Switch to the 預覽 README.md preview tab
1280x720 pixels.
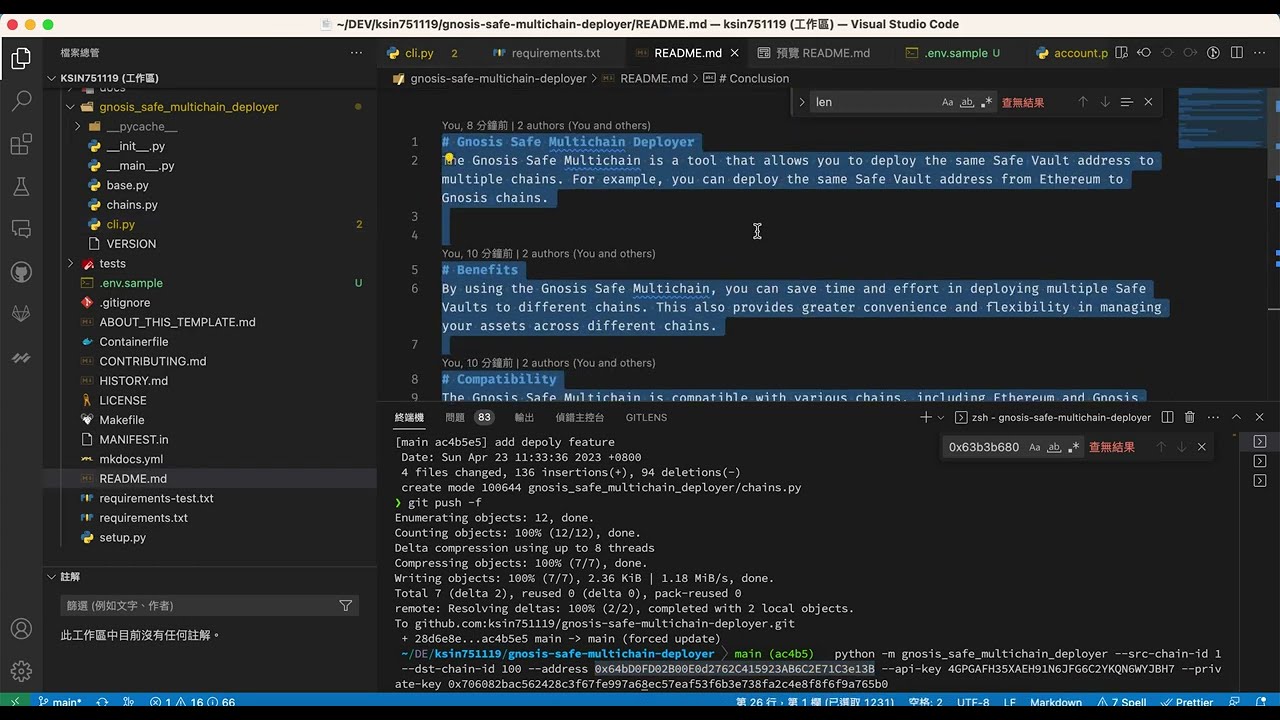pos(815,53)
